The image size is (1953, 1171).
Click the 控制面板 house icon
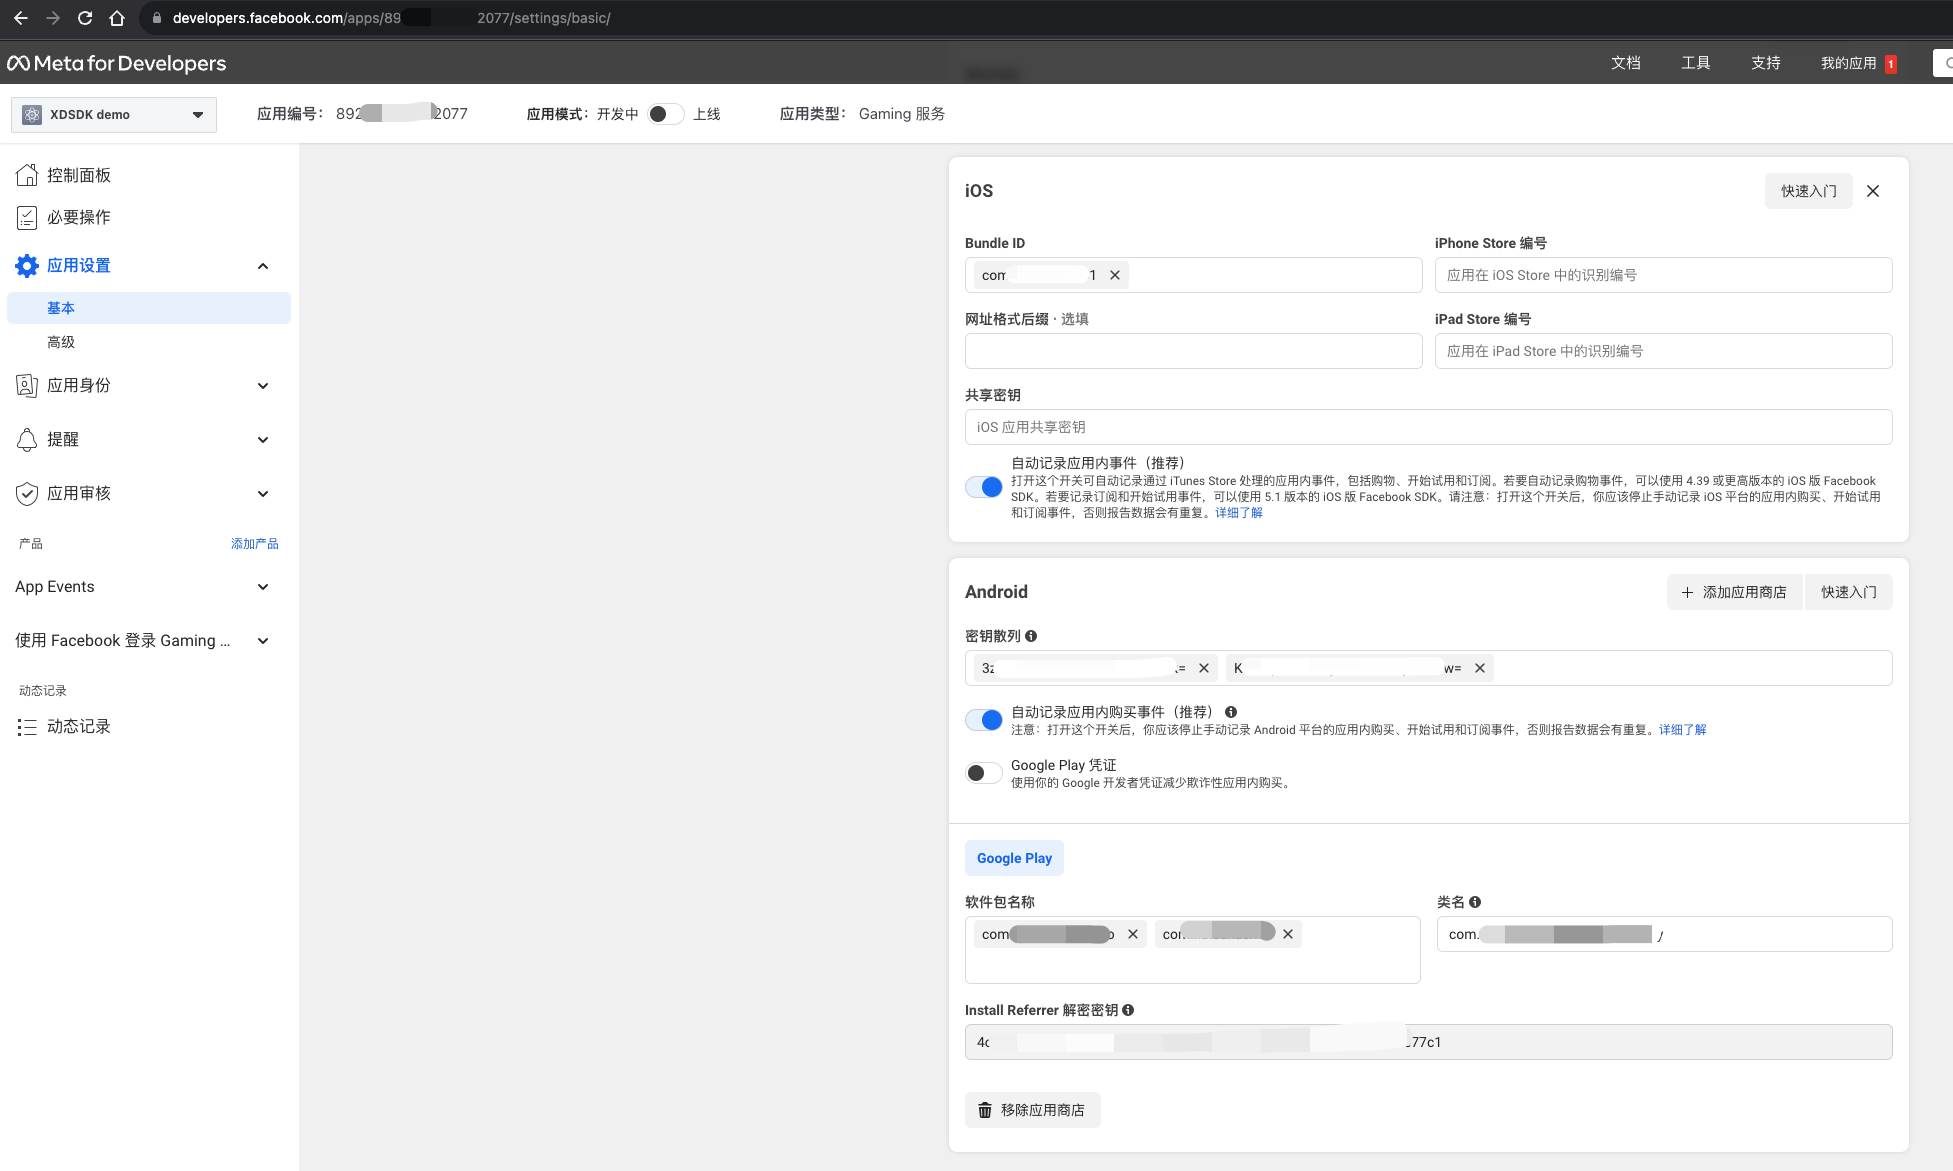coord(27,175)
